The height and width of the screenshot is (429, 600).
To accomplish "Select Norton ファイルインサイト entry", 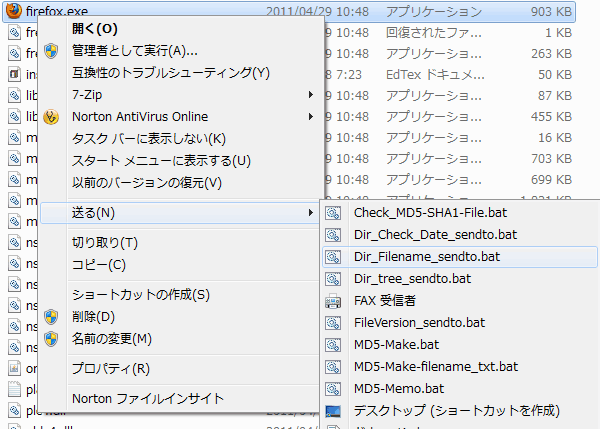I will [x=148, y=399].
